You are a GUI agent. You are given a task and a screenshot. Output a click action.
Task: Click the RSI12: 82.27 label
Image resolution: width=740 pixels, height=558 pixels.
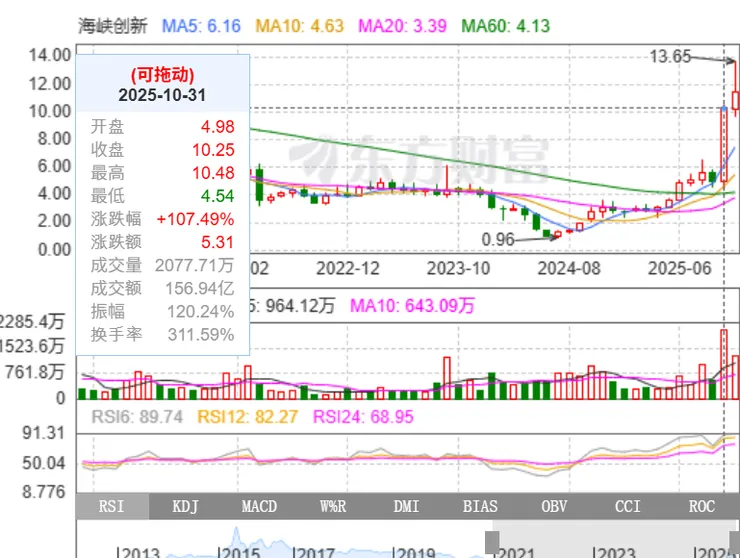(247, 417)
